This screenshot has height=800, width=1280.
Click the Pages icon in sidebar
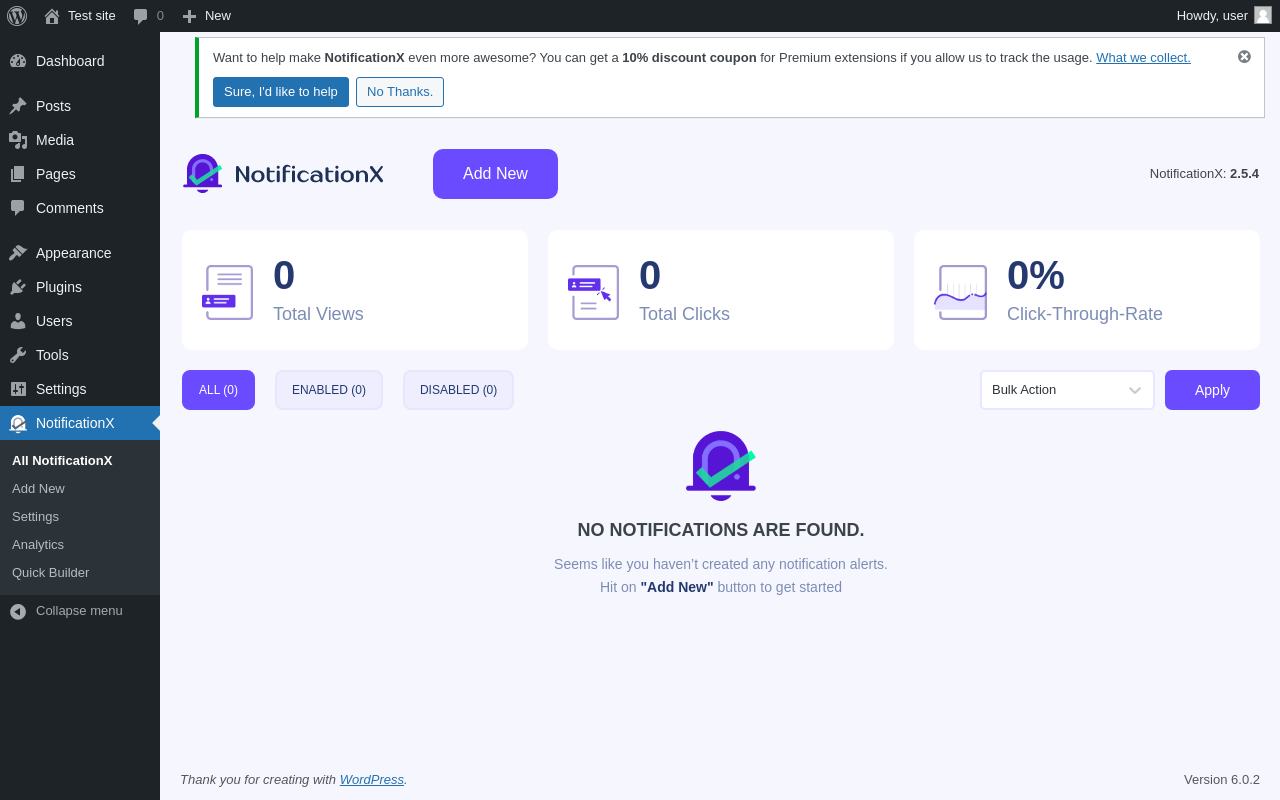[18, 174]
